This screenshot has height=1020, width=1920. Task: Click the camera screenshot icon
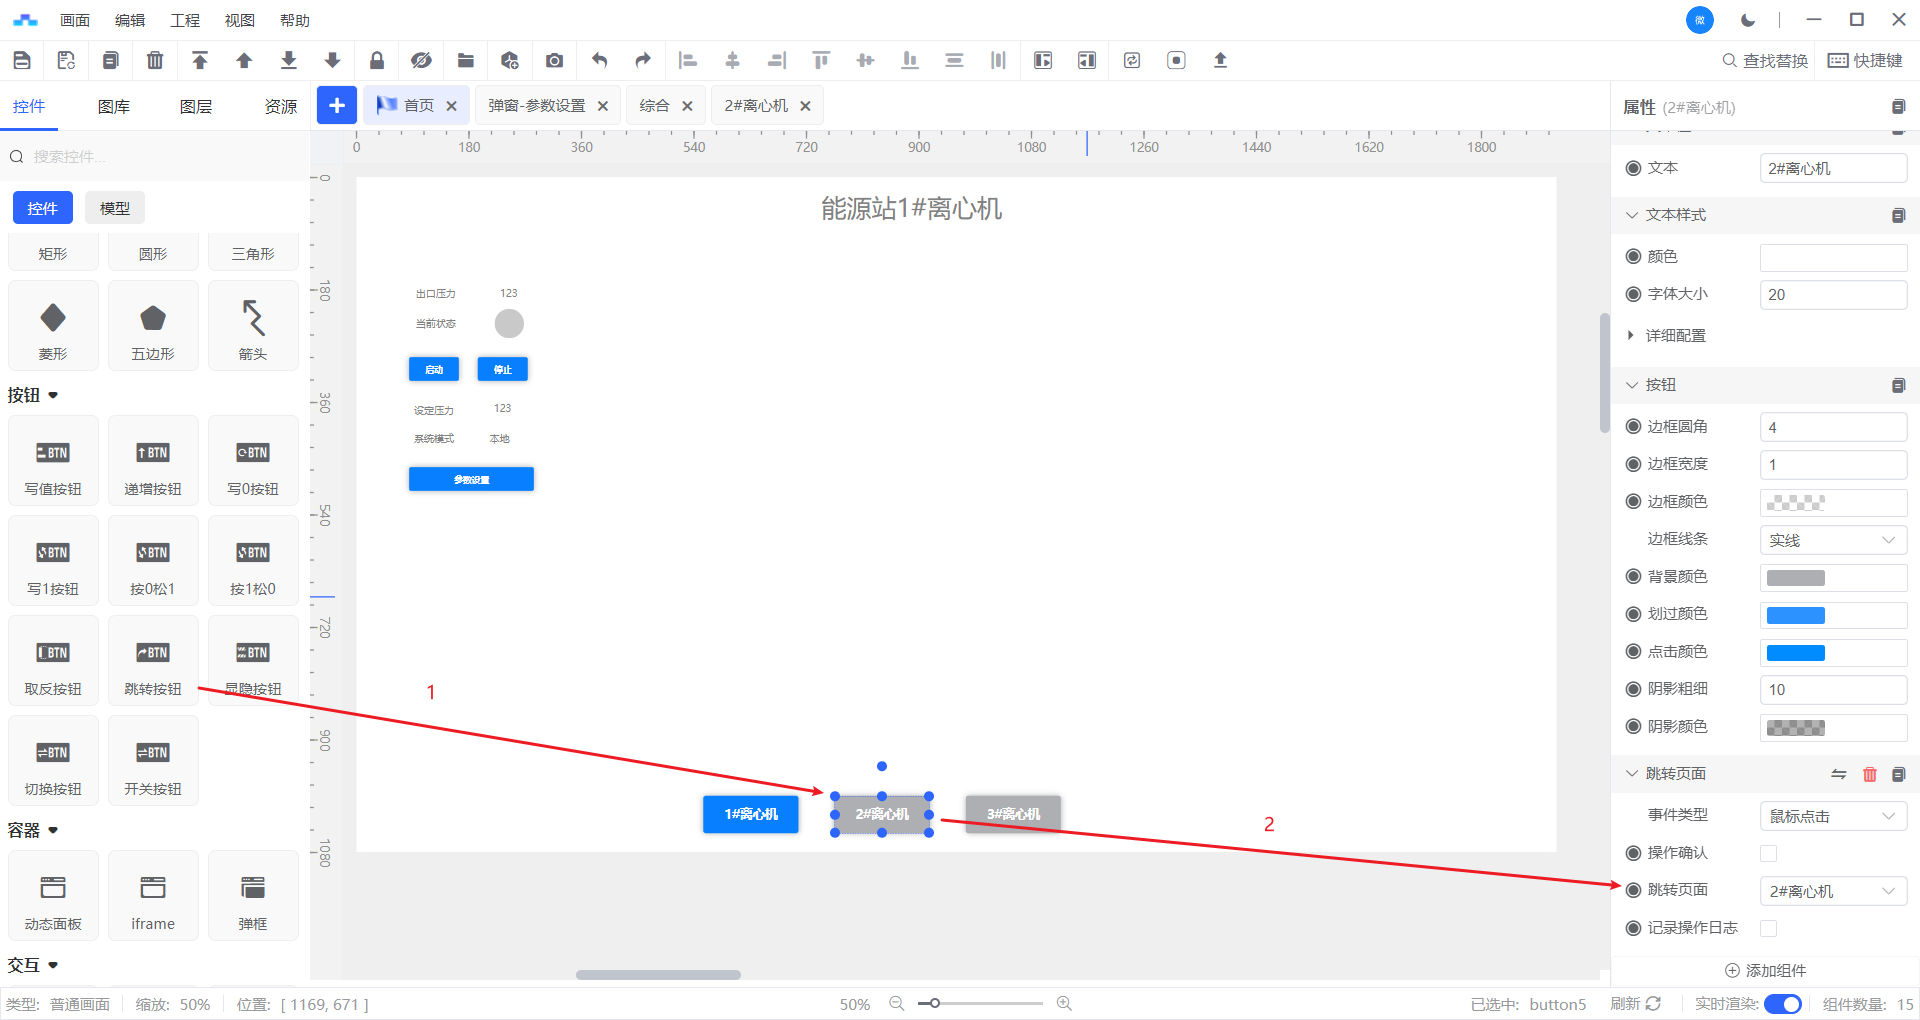pyautogui.click(x=554, y=60)
